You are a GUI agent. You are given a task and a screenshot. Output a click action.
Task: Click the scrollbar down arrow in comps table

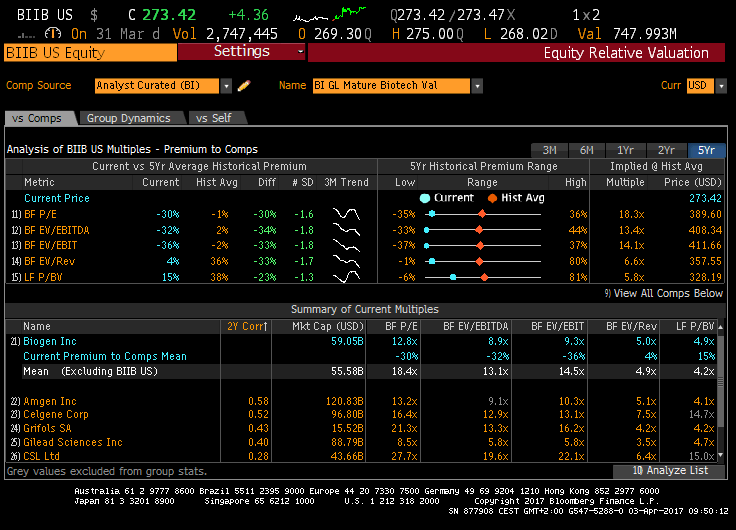(721, 455)
